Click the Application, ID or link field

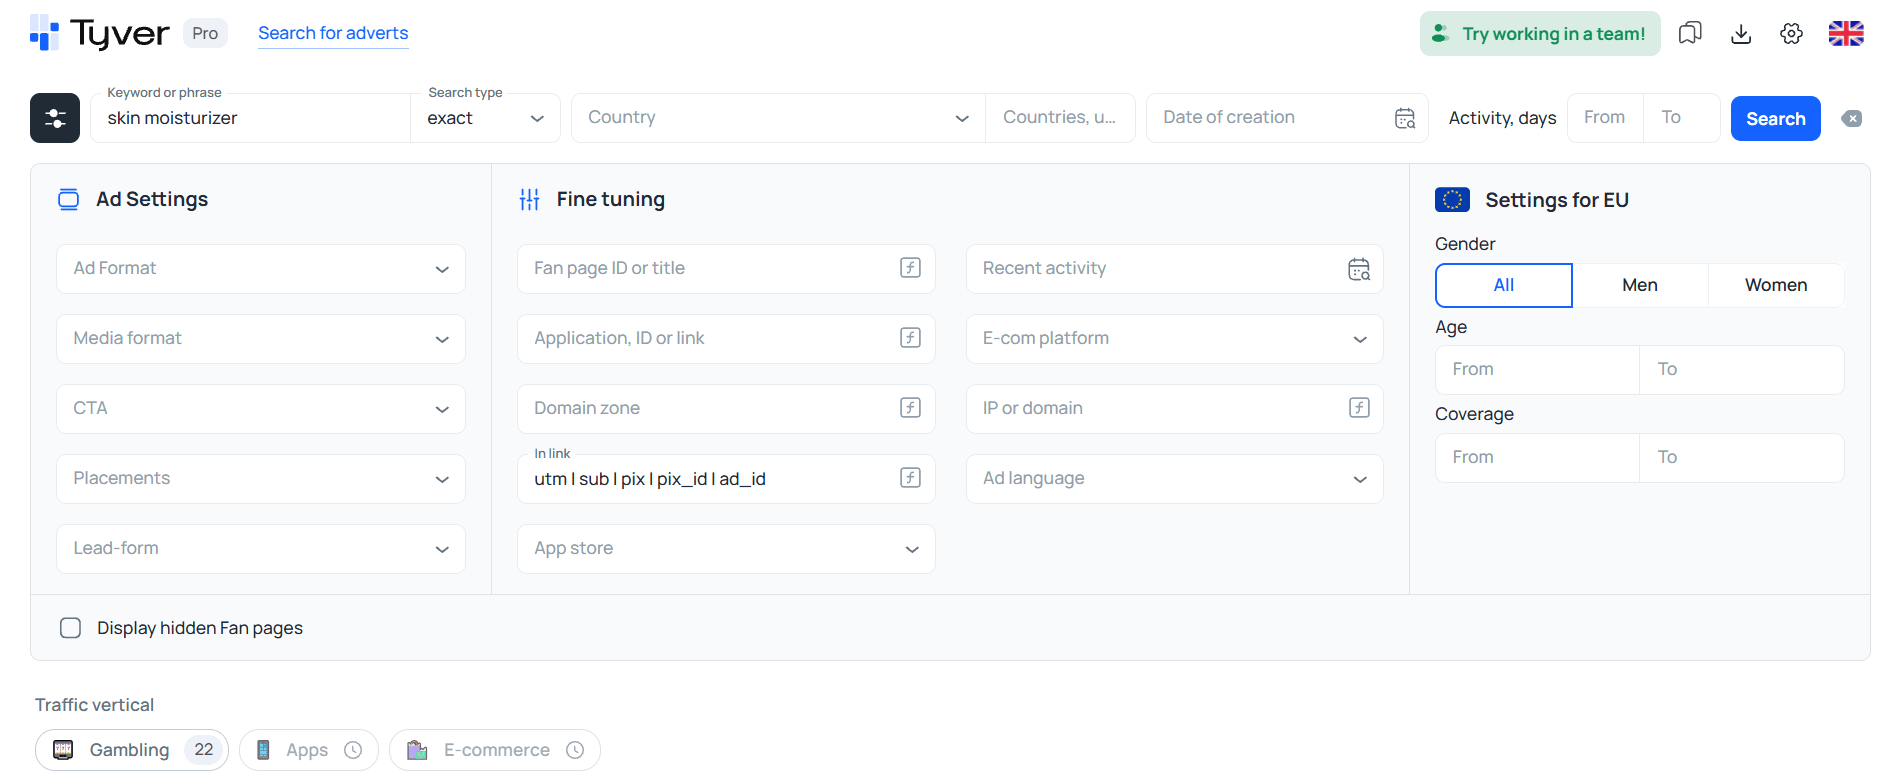(726, 339)
